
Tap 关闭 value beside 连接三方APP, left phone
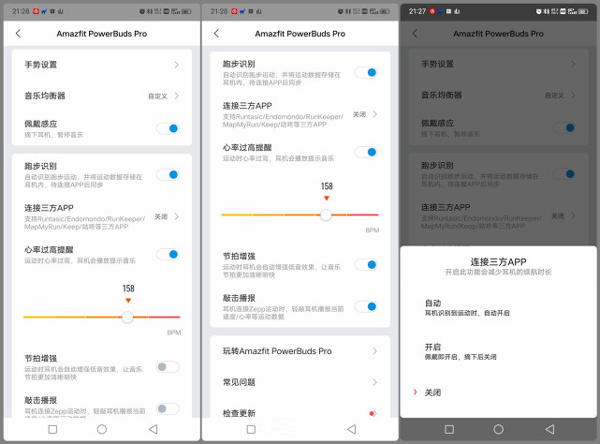coord(161,217)
